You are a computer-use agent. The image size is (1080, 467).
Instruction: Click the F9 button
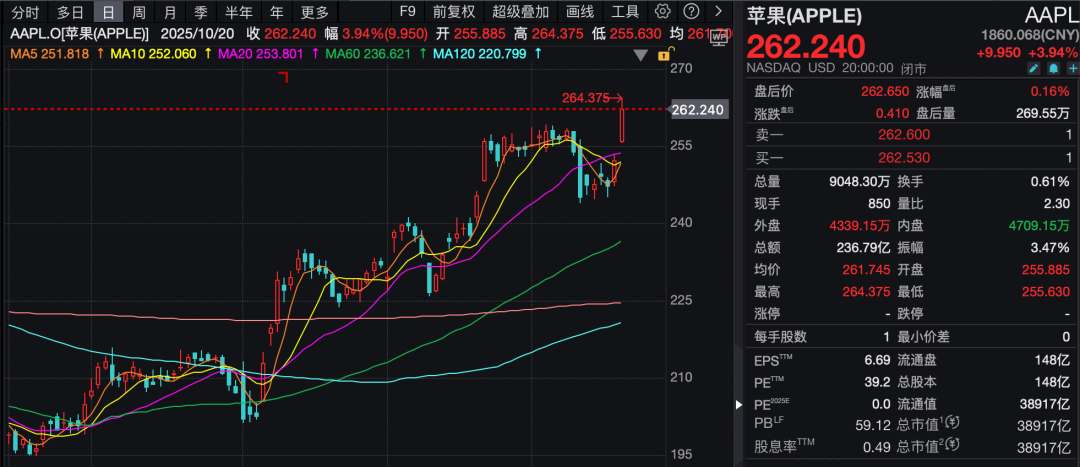point(408,12)
